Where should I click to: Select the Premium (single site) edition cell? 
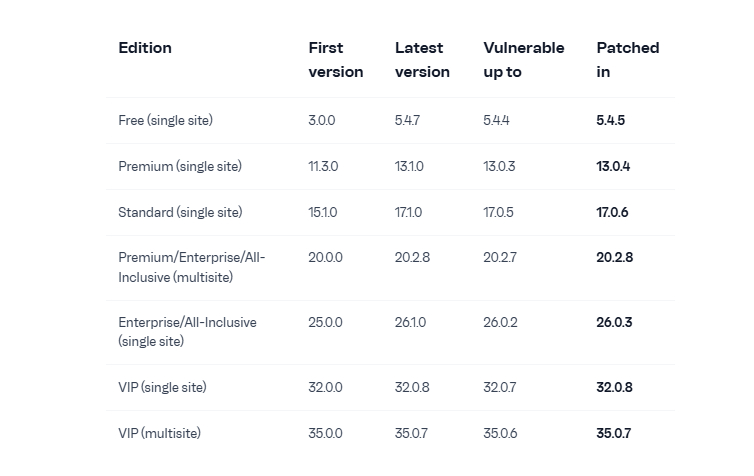[180, 166]
